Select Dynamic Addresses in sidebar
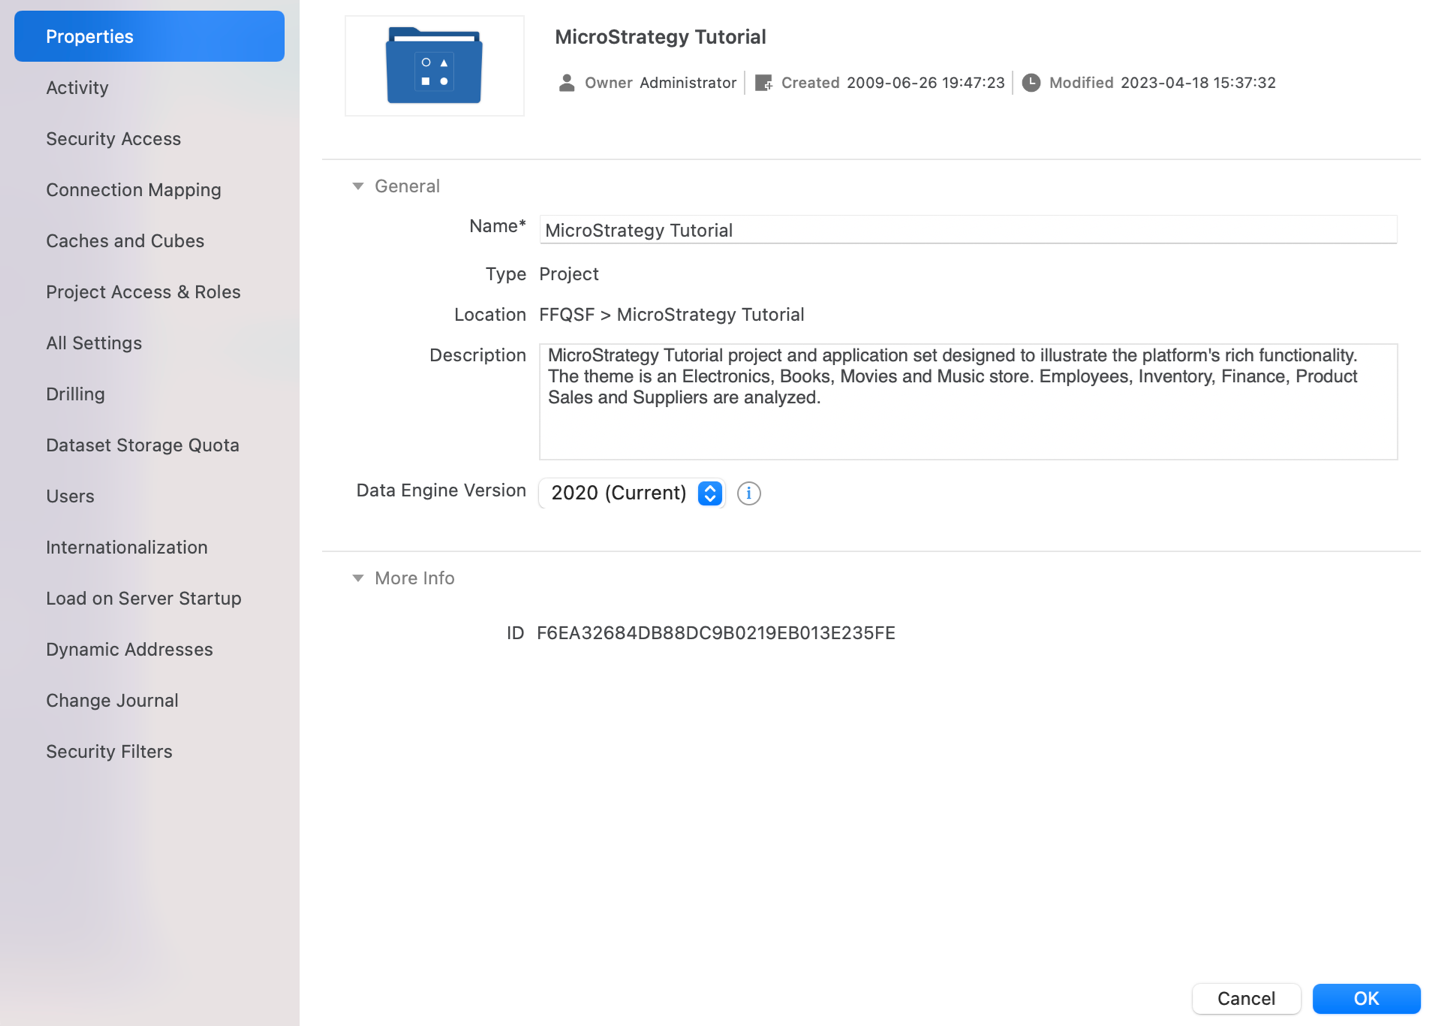 point(129,649)
